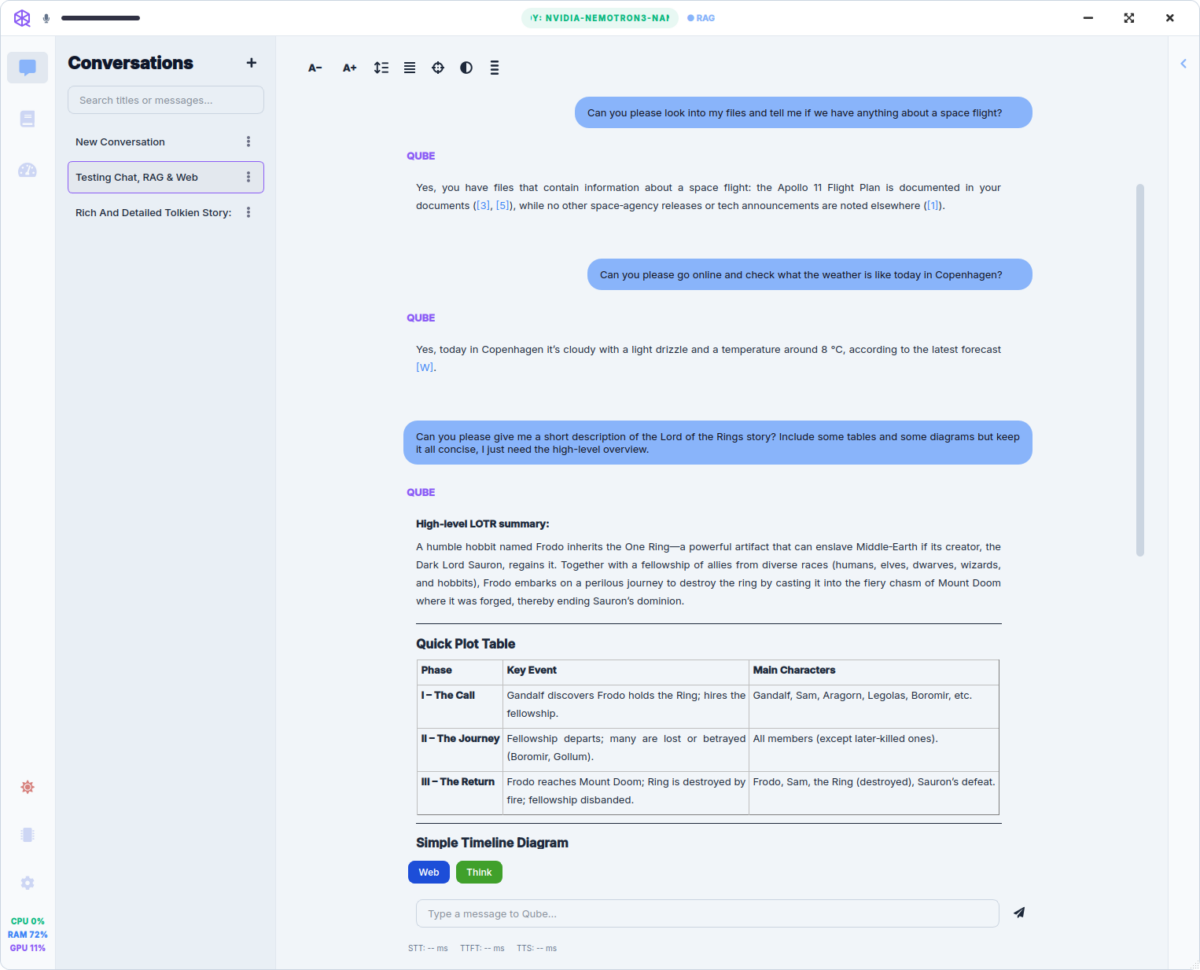
Task: Select Rich And Detailed Tolkien Story conversation
Action: point(153,213)
